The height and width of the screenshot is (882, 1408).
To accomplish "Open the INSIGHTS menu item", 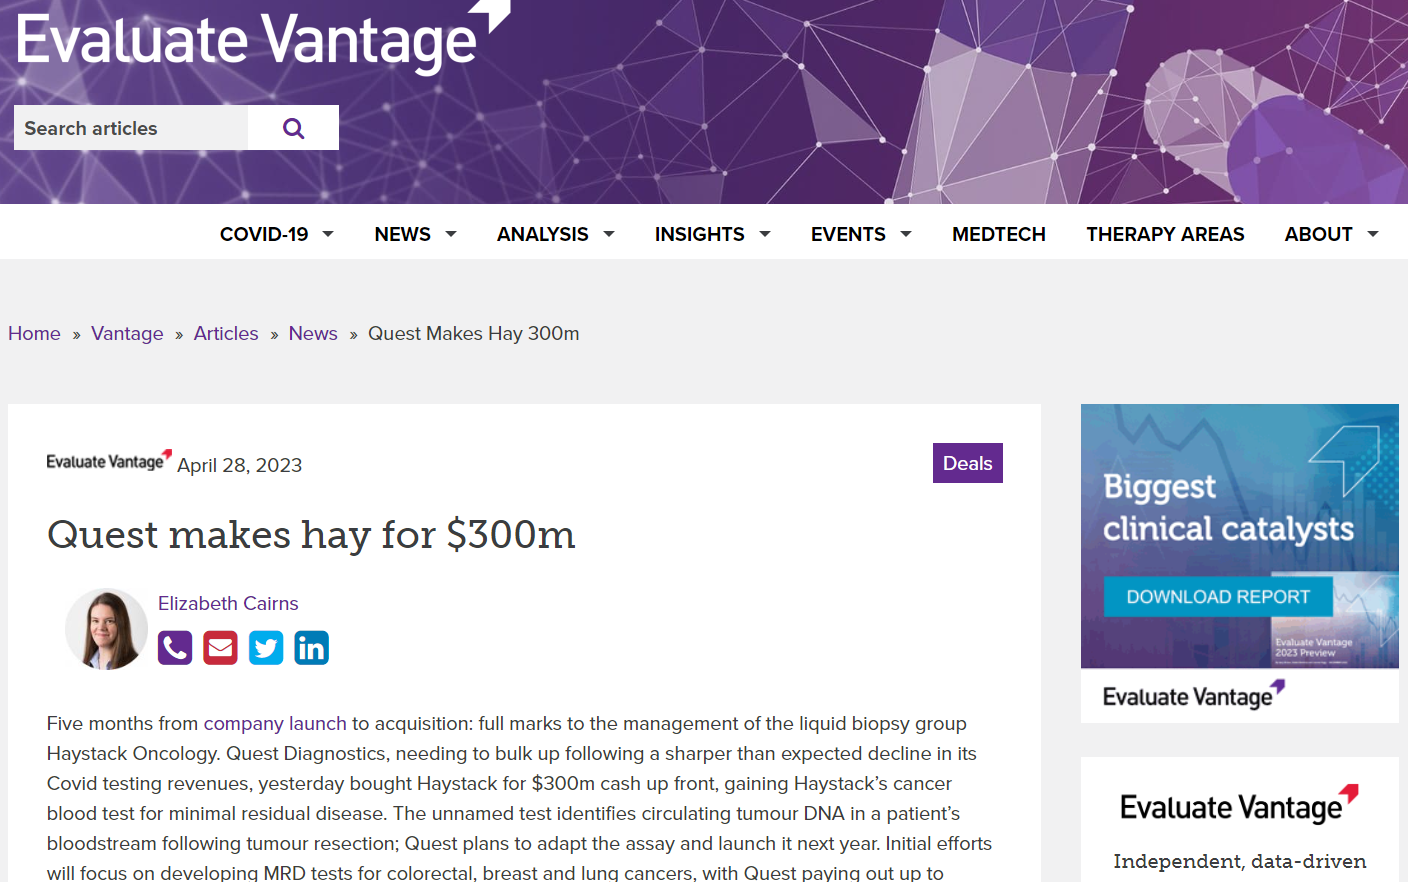I will (x=699, y=234).
